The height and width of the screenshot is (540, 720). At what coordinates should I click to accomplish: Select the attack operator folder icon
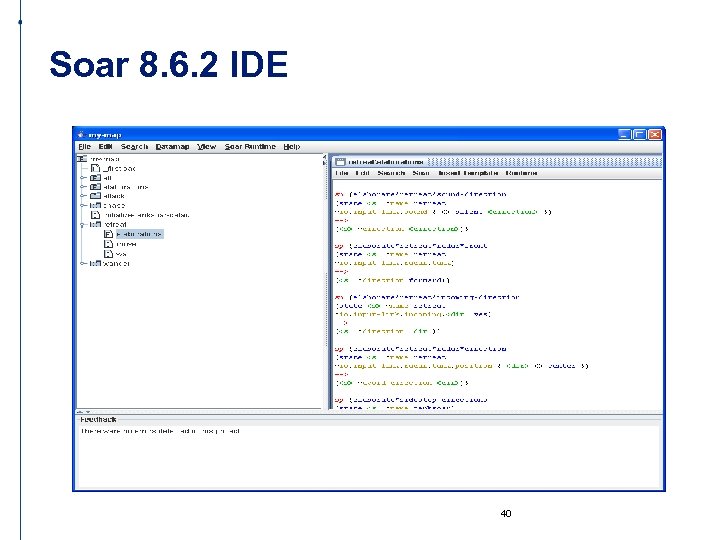(95, 196)
